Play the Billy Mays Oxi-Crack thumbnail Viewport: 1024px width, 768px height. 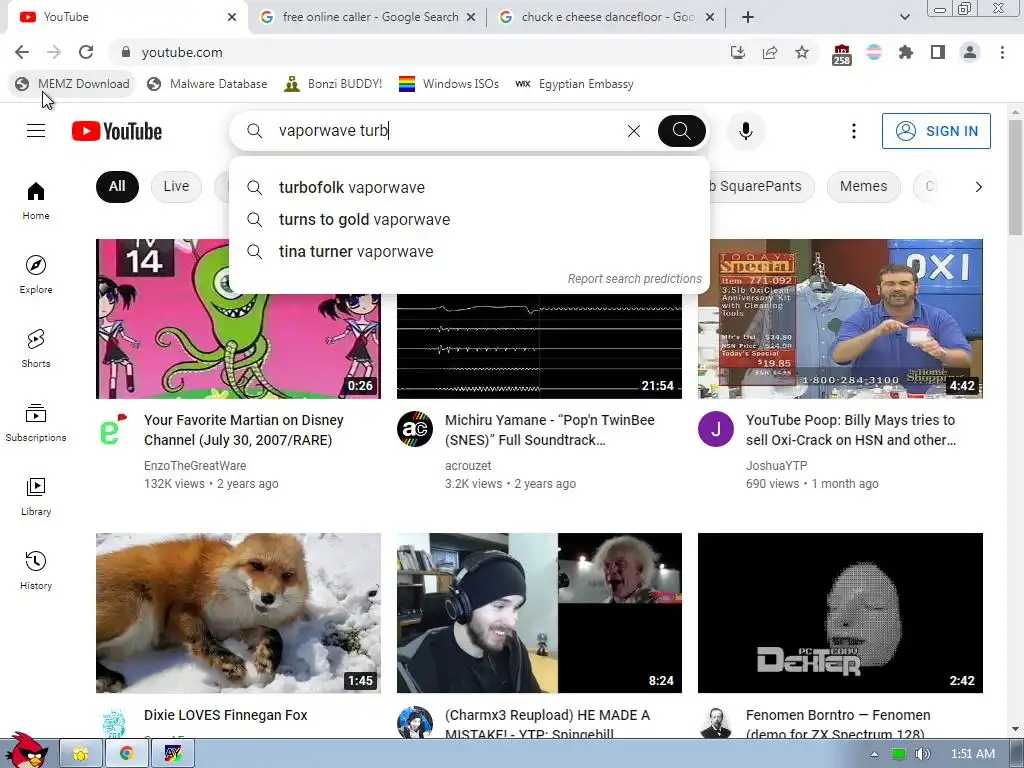(840, 319)
